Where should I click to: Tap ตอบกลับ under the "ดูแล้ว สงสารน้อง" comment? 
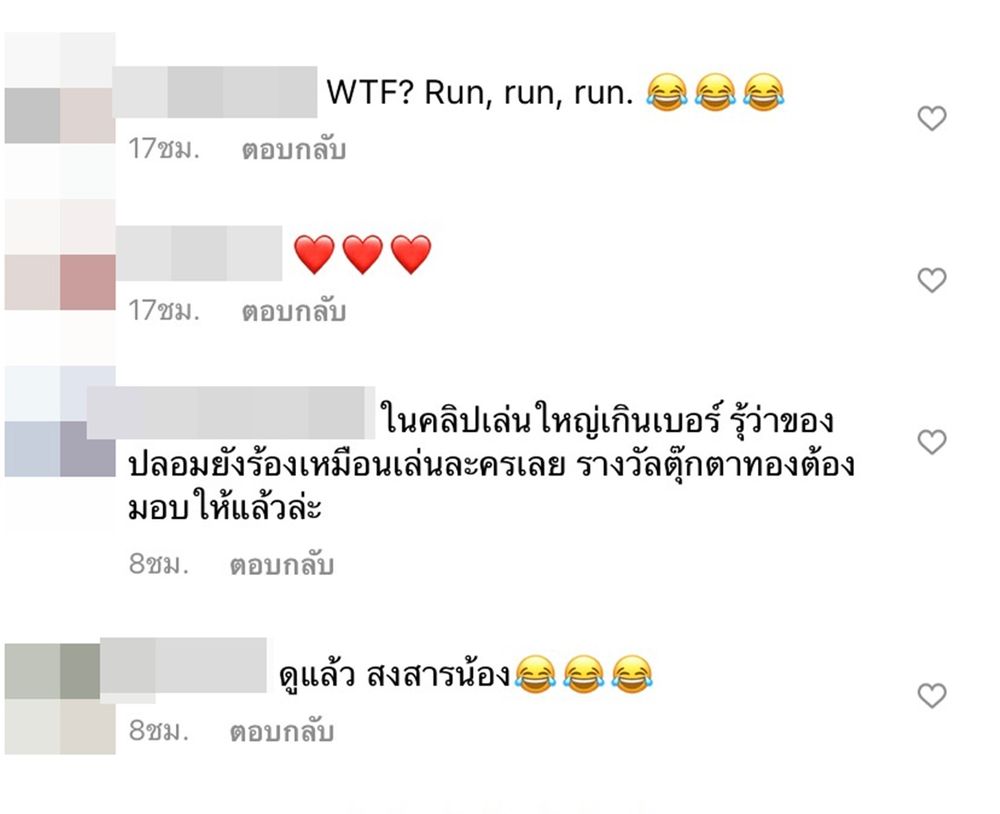[282, 731]
